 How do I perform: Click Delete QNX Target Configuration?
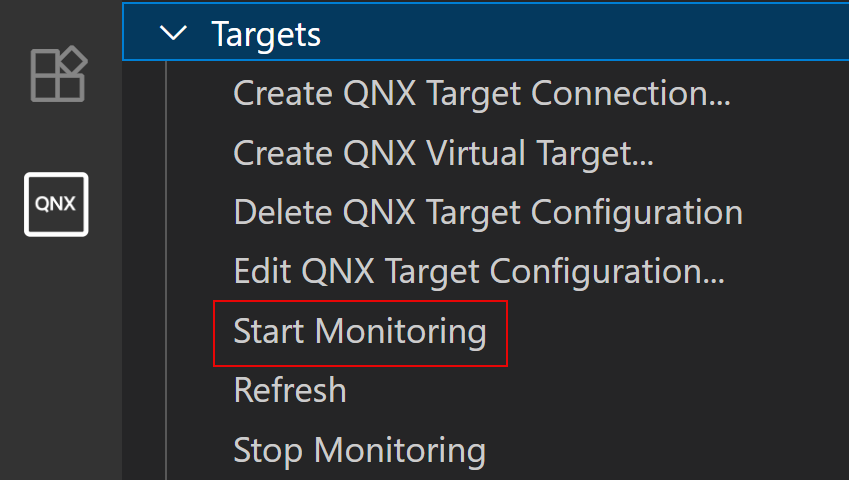487,212
